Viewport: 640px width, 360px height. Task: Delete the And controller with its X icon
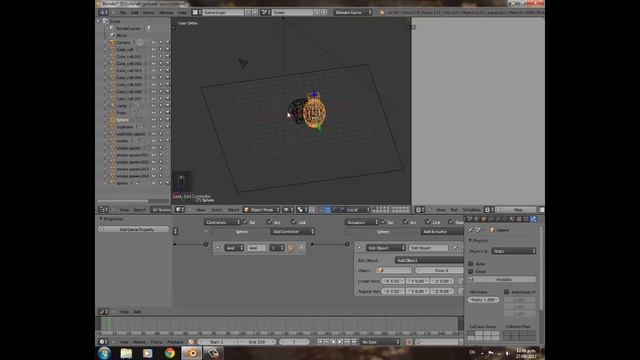(301, 248)
